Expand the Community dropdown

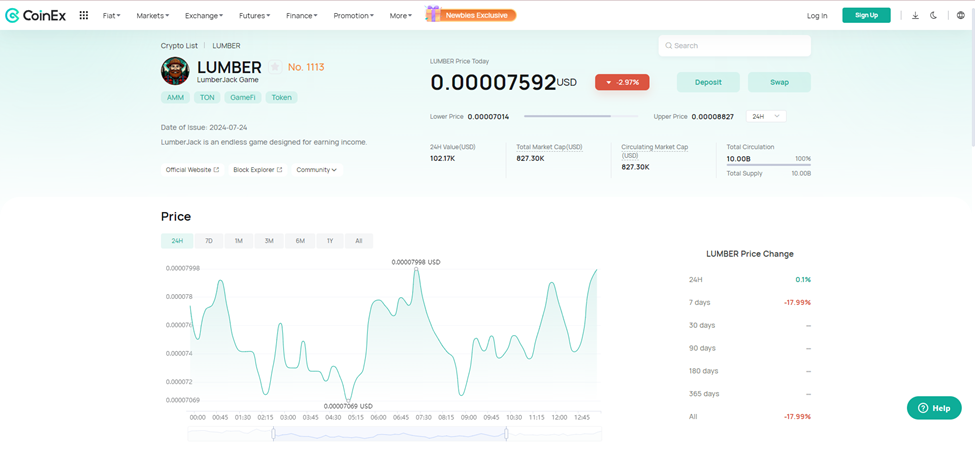(317, 170)
